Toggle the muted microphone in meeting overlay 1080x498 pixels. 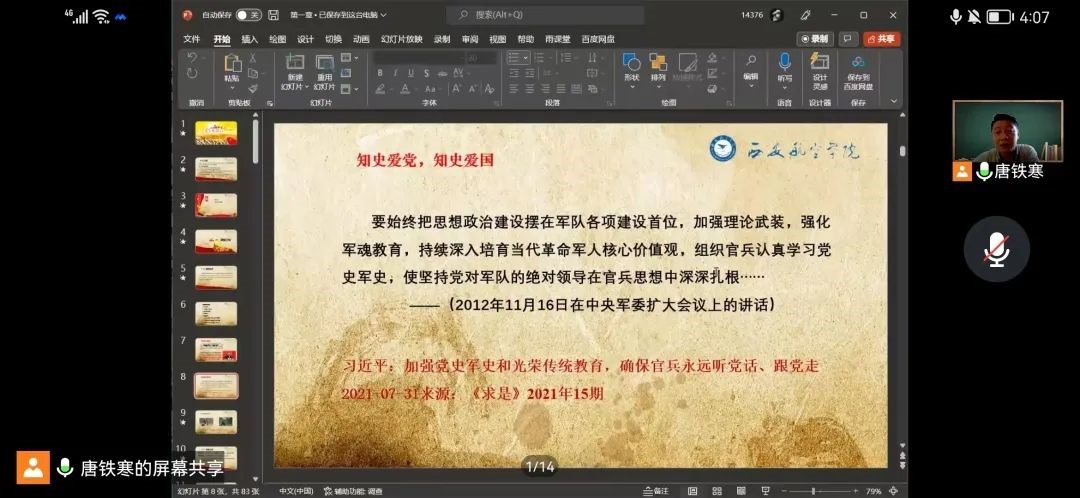[x=996, y=249]
